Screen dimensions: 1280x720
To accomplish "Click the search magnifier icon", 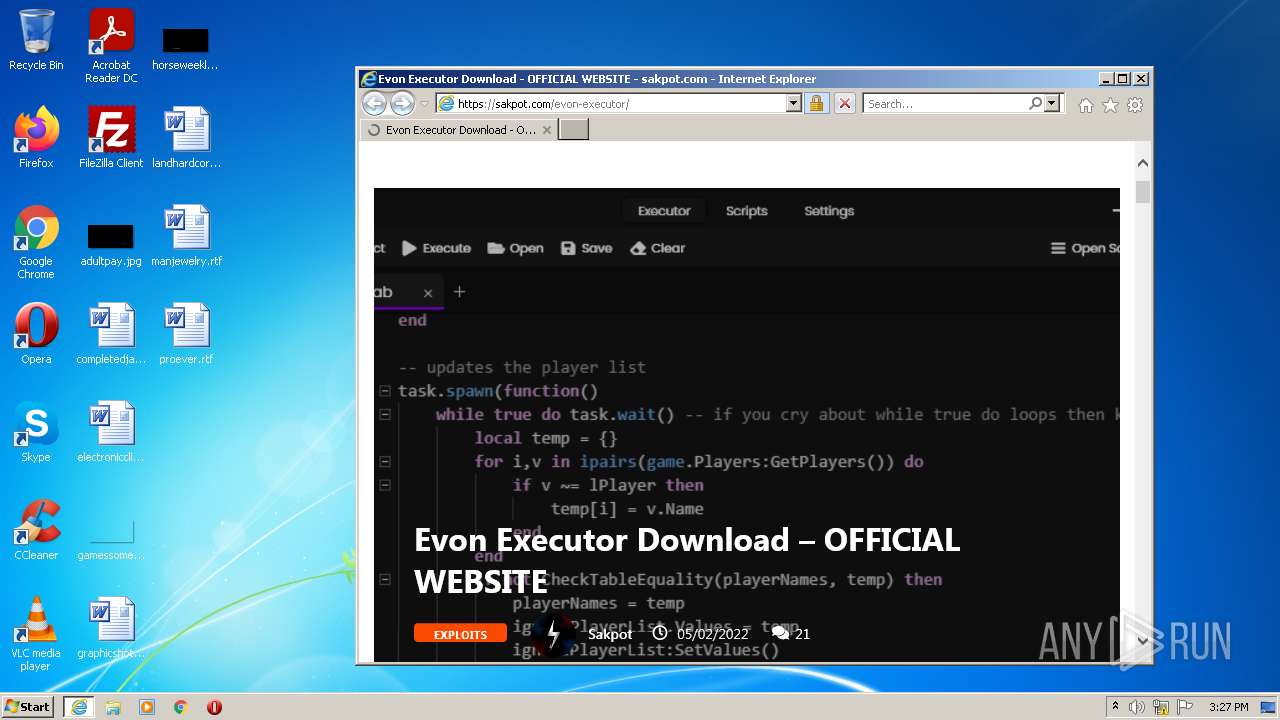I will point(1035,103).
